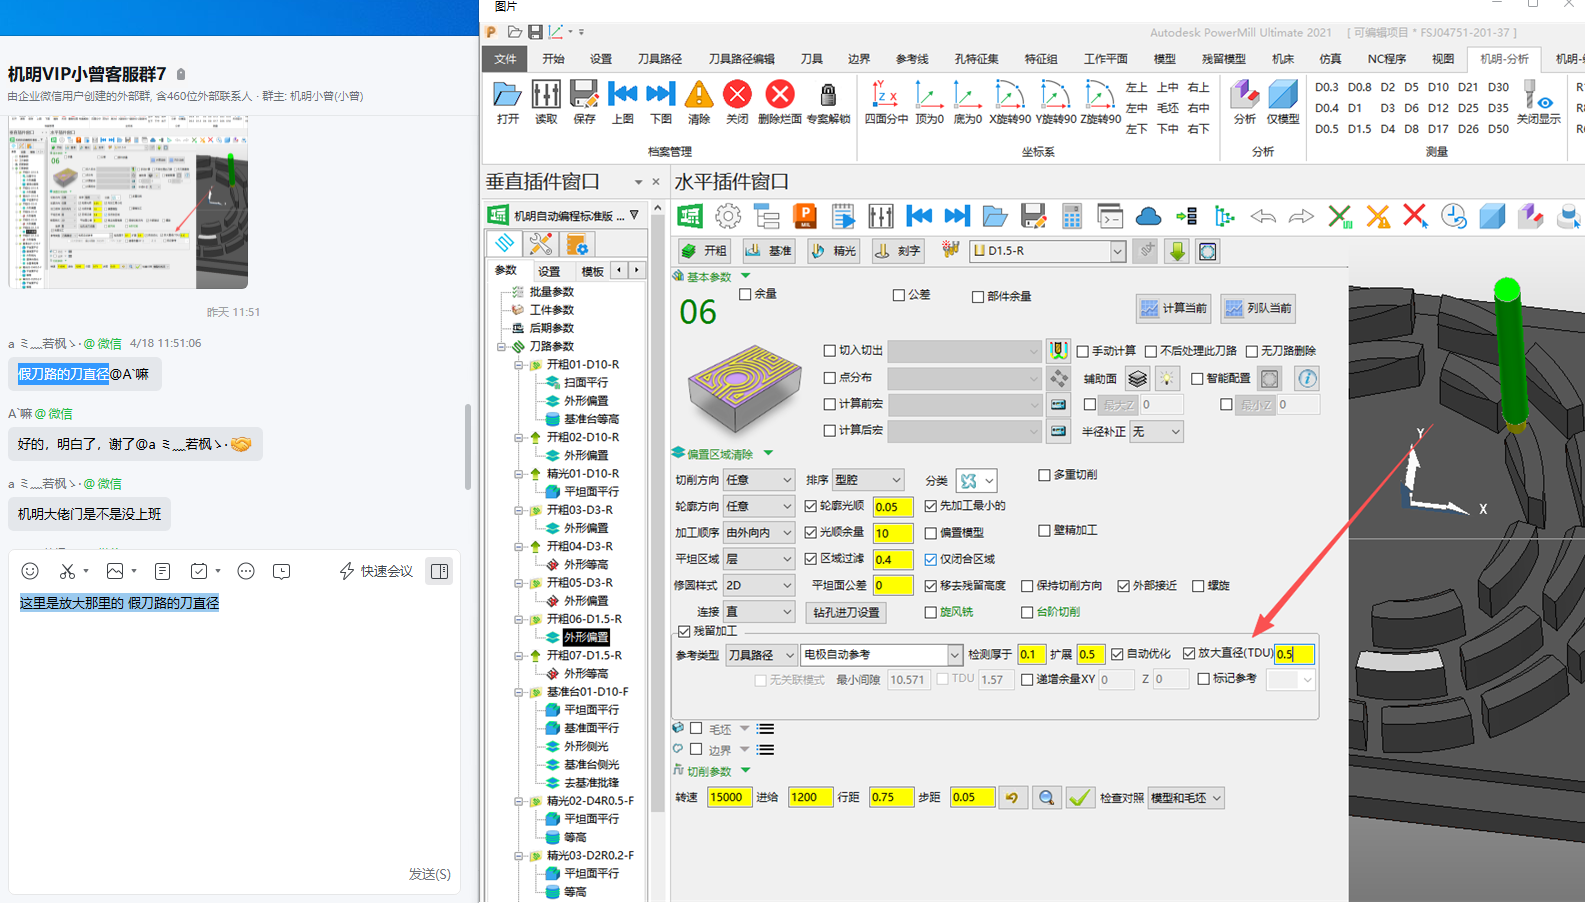This screenshot has height=903, width=1585.
Task: Select the 精光01-D10-R tree item
Action: [x=583, y=474]
